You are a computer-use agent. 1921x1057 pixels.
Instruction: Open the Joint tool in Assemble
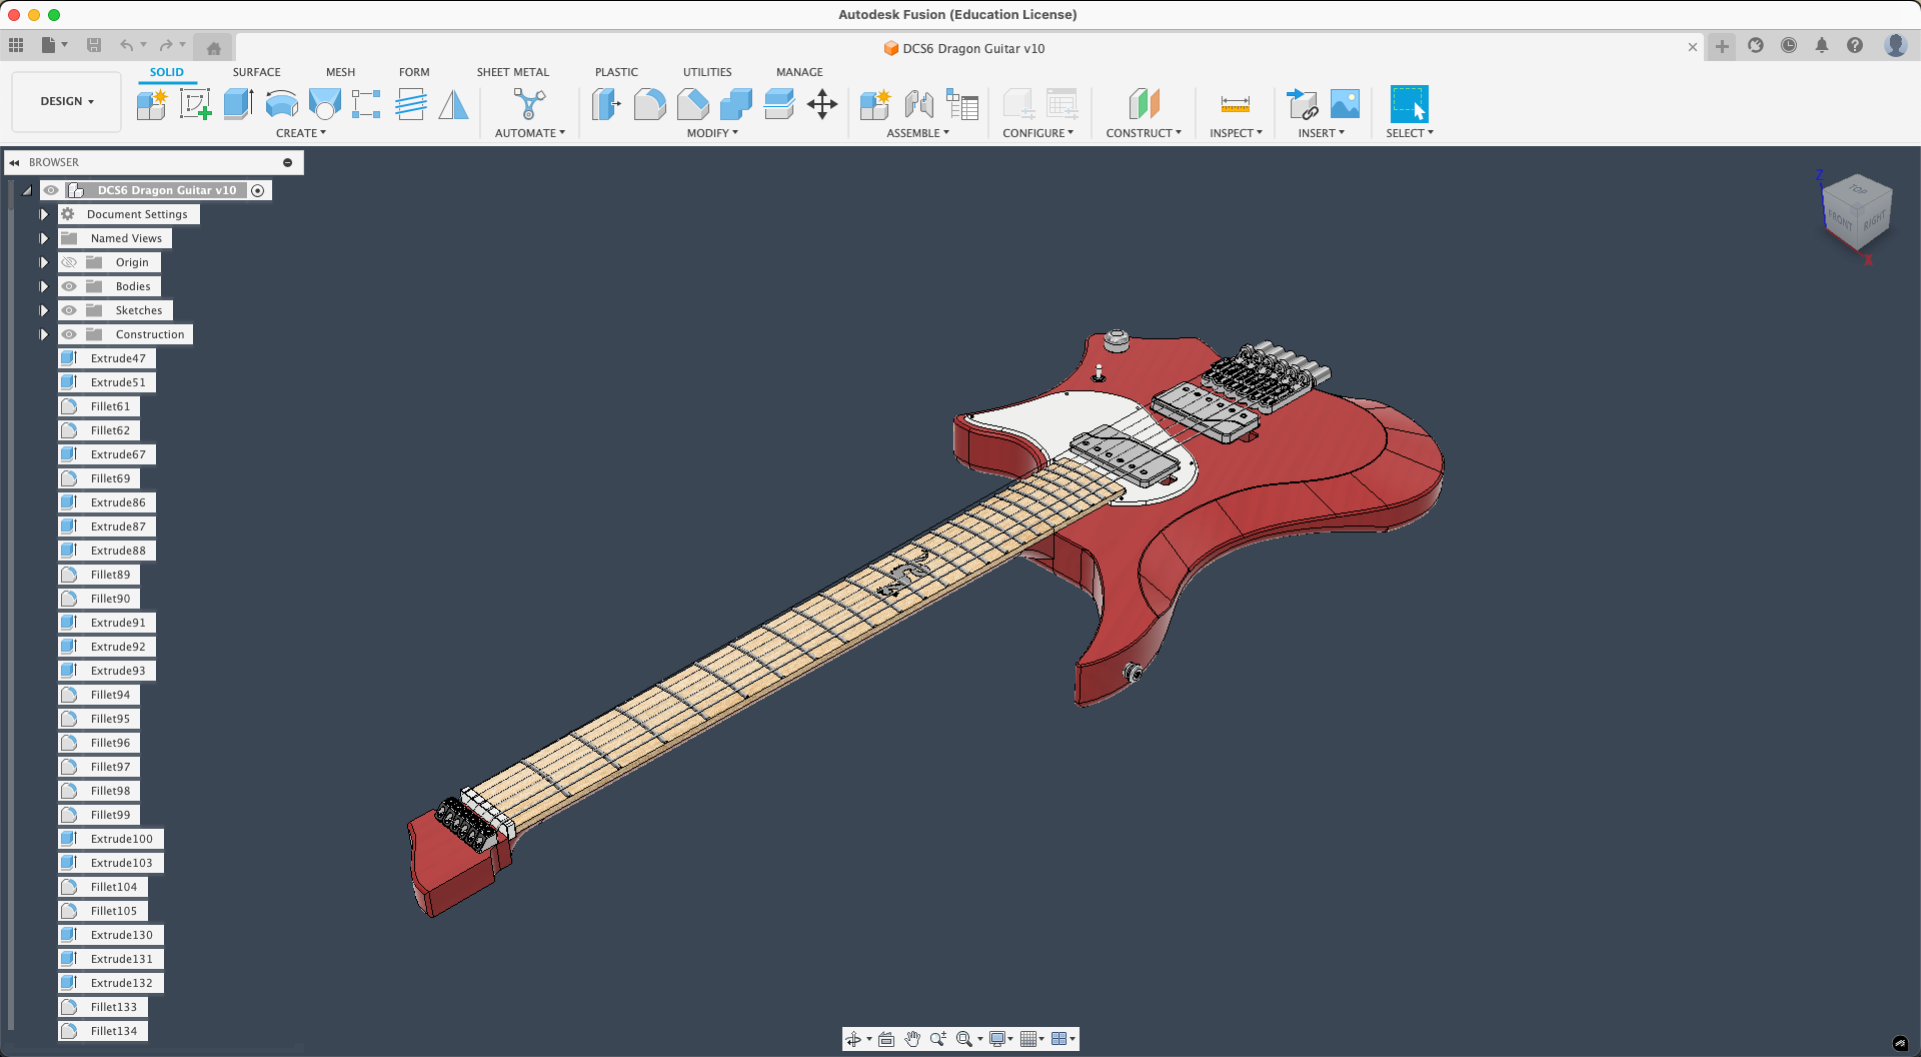click(918, 104)
